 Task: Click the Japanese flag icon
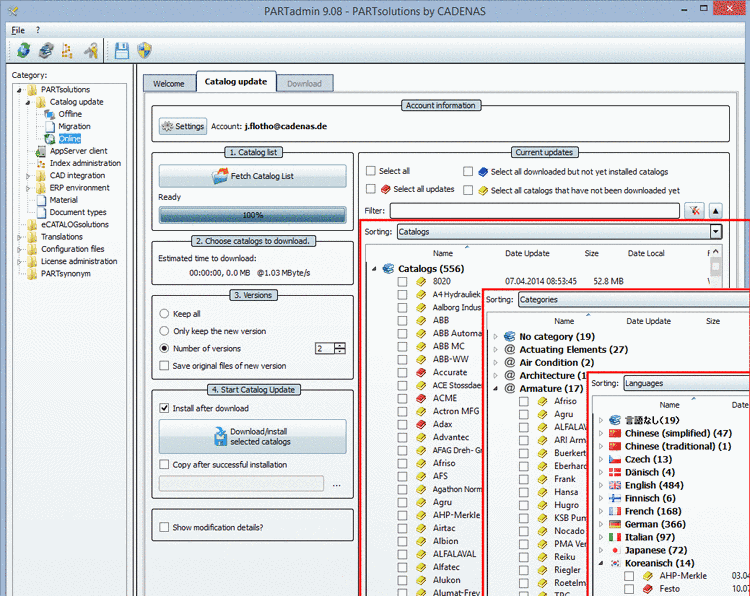[x=615, y=550]
